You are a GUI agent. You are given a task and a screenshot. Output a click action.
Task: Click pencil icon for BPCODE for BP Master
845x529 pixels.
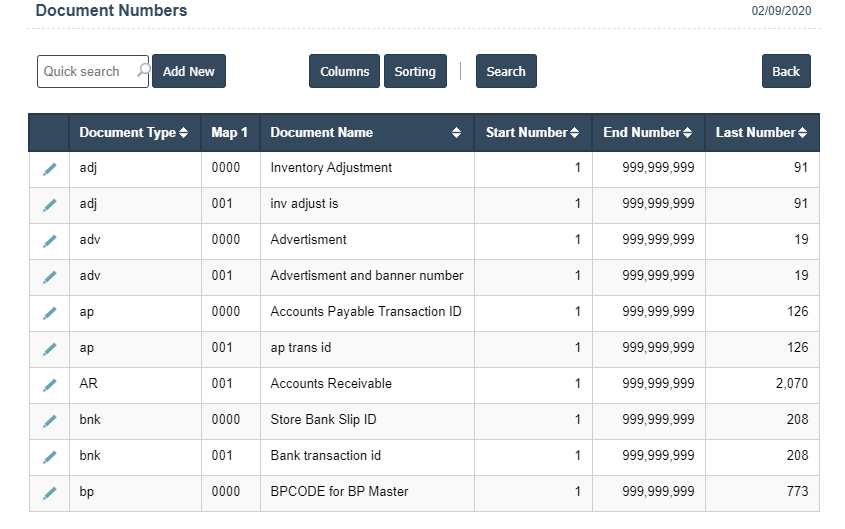[x=49, y=493]
